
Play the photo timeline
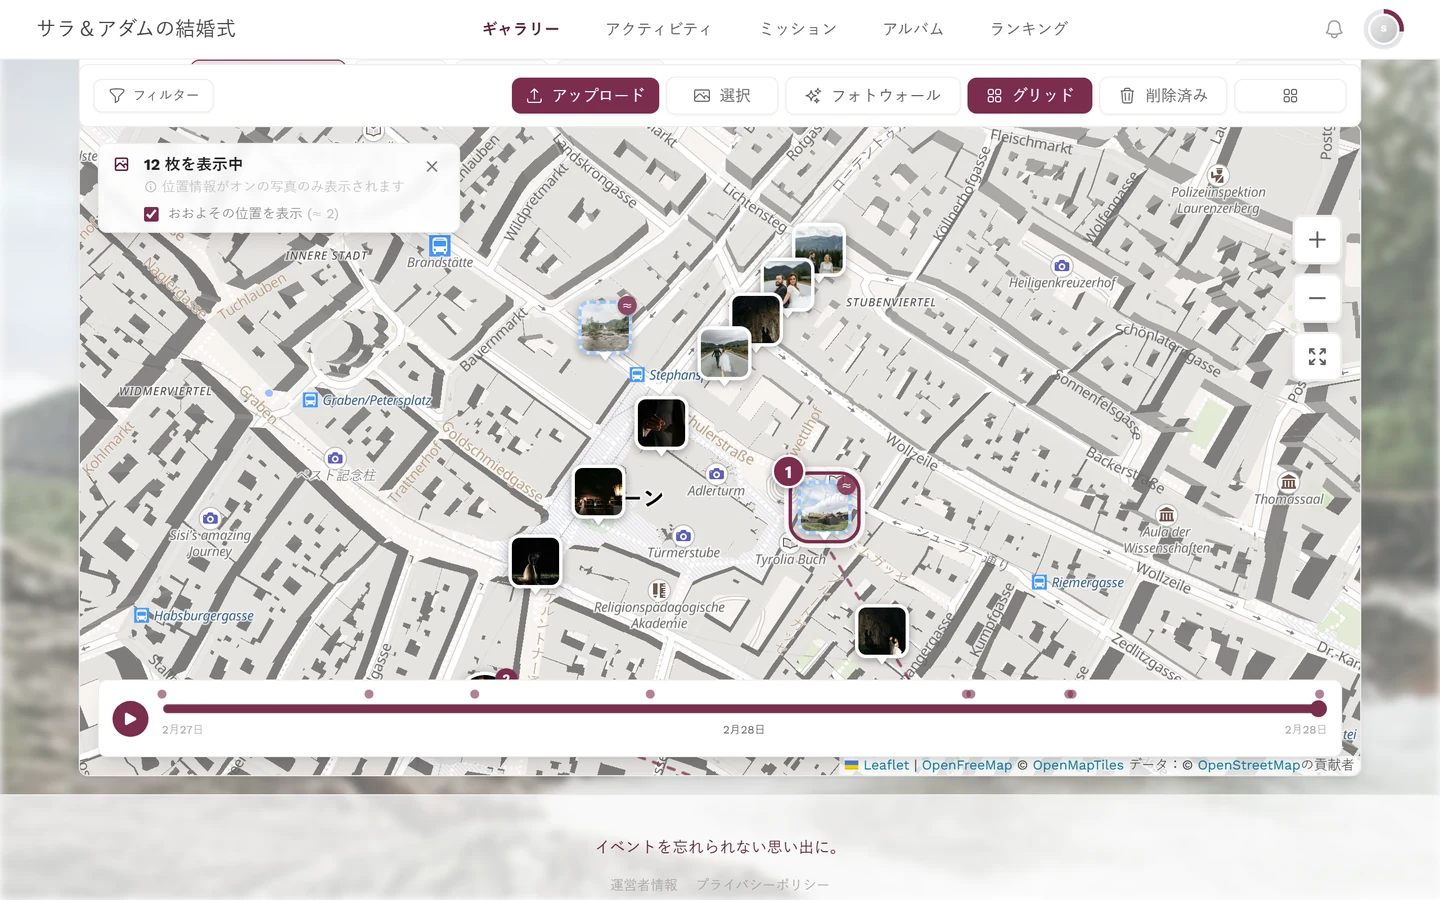[x=130, y=718]
